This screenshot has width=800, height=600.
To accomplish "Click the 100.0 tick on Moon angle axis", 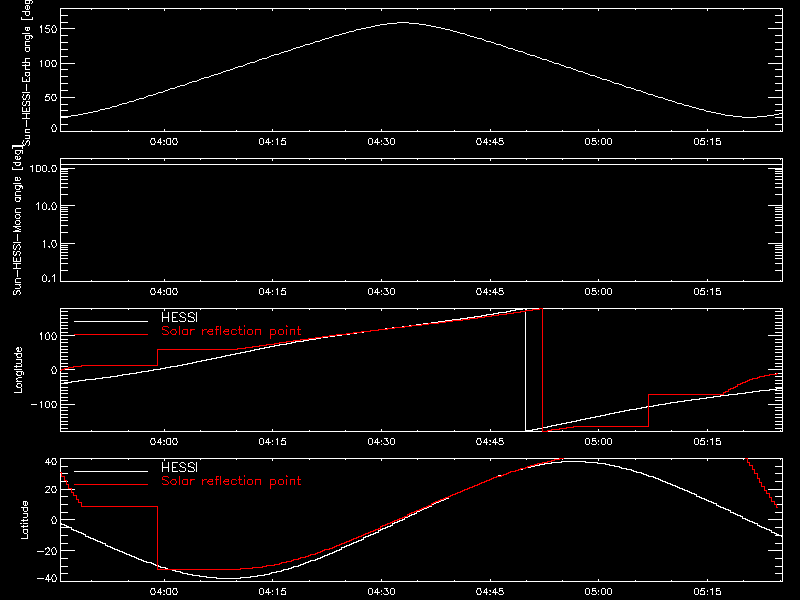I will click(43, 168).
